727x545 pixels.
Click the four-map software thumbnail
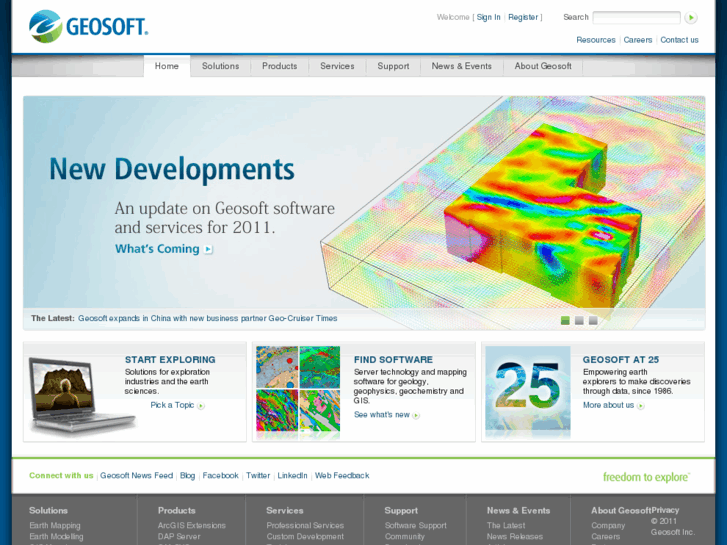(298, 391)
